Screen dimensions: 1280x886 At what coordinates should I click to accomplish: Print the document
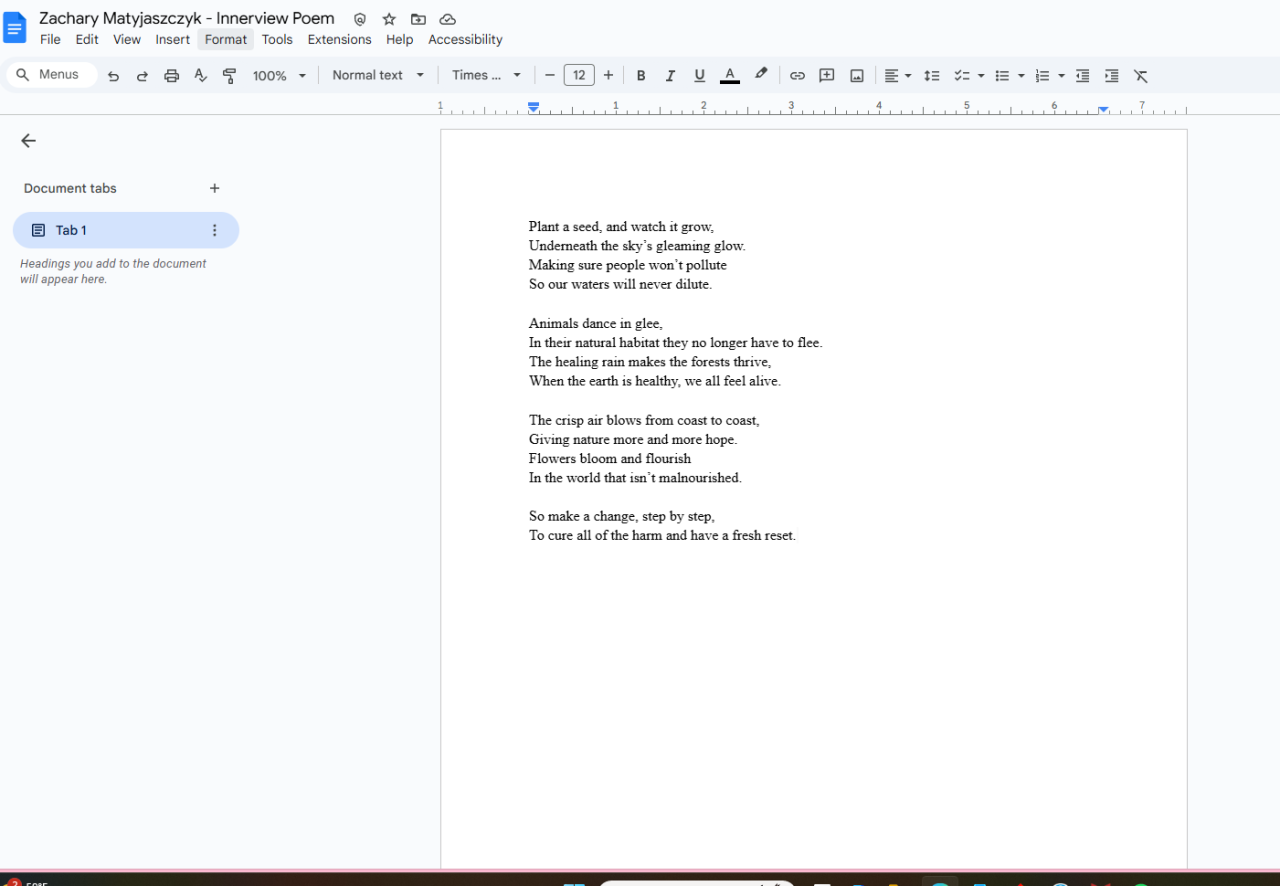tap(171, 75)
